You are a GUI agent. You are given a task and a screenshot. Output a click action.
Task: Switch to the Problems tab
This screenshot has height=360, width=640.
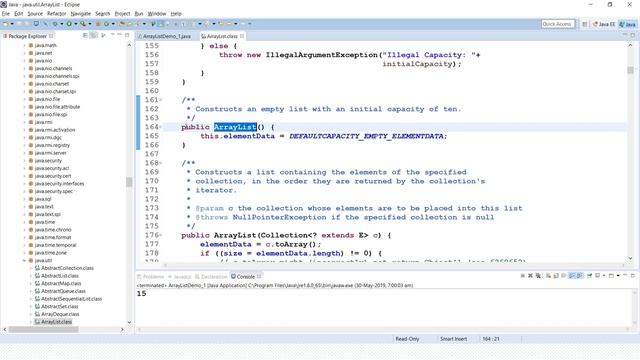150,276
